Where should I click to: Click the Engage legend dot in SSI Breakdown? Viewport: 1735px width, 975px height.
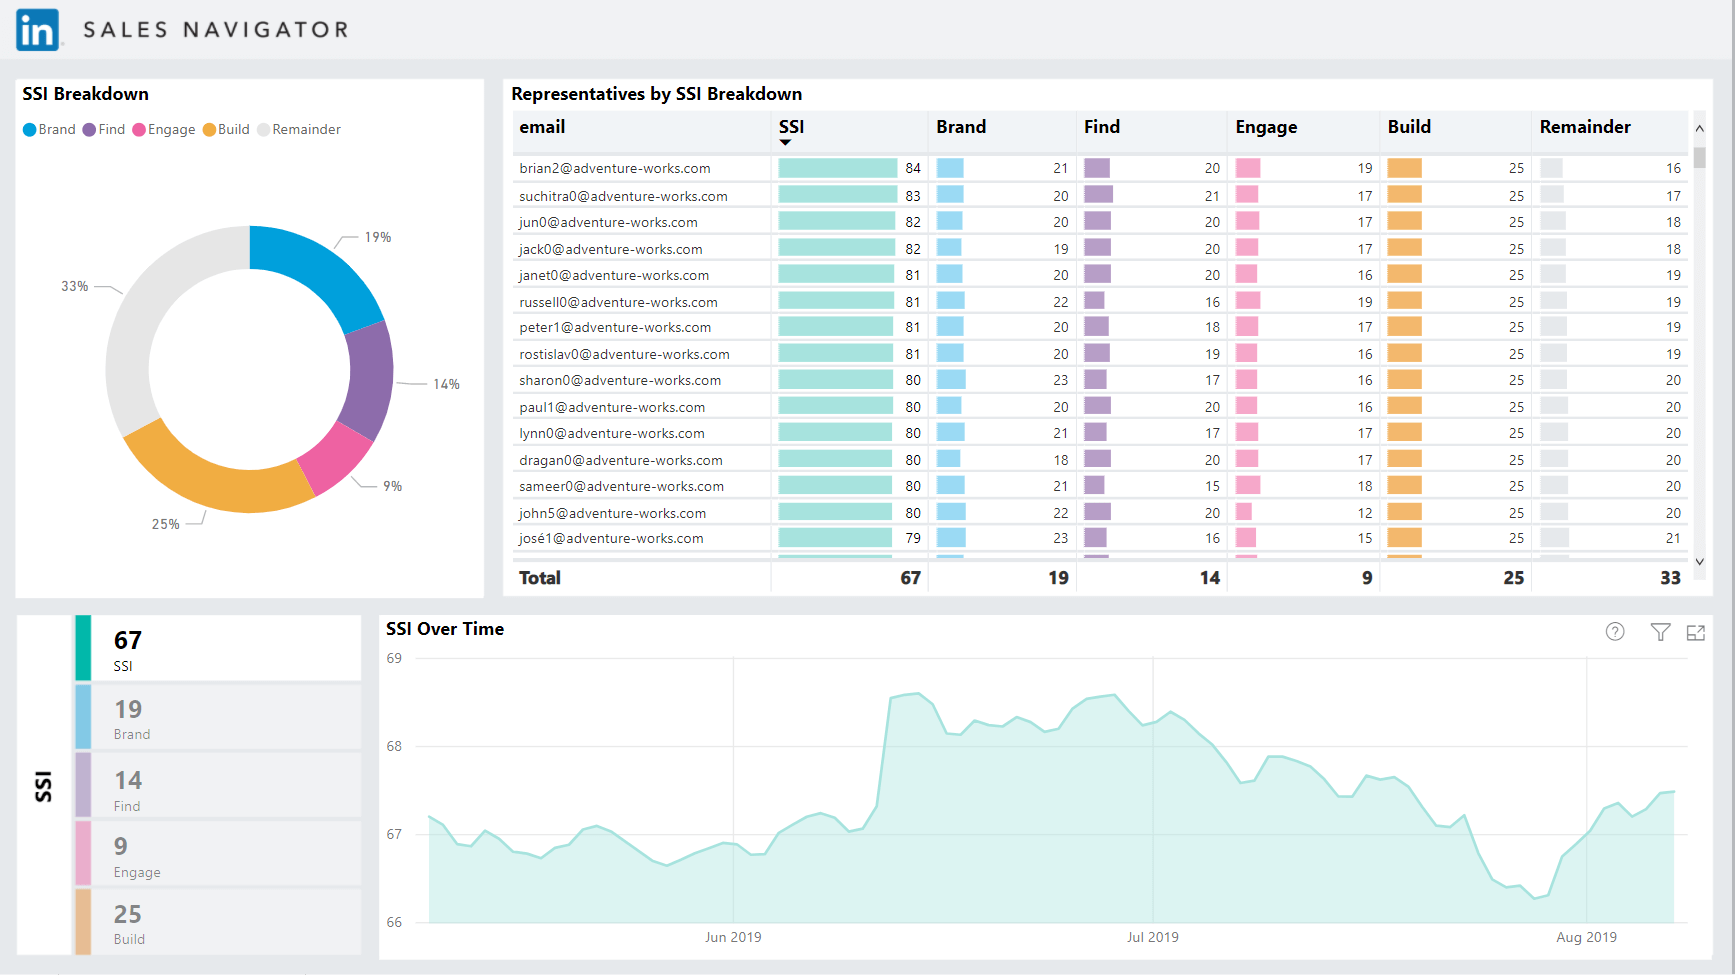tap(139, 130)
